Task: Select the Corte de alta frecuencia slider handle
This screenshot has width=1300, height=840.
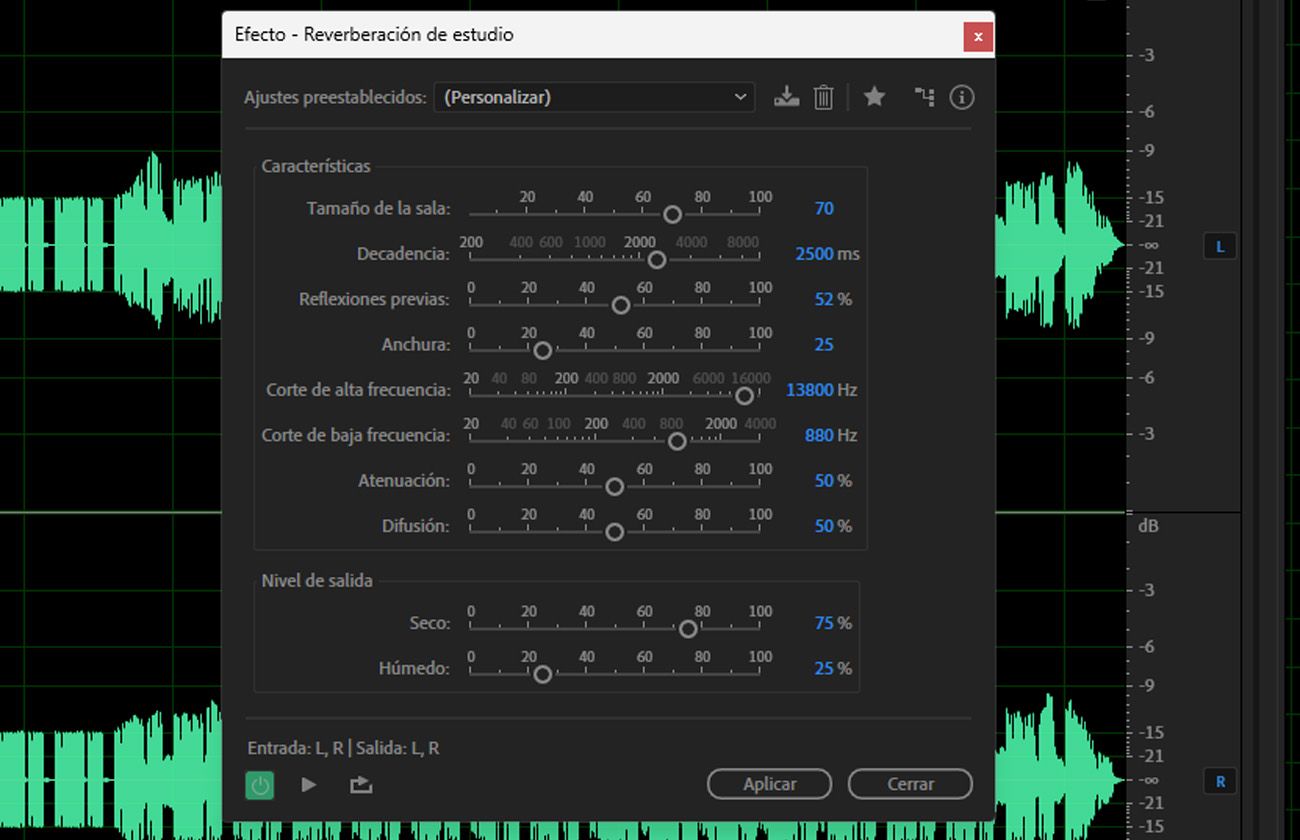Action: pyautogui.click(x=745, y=396)
